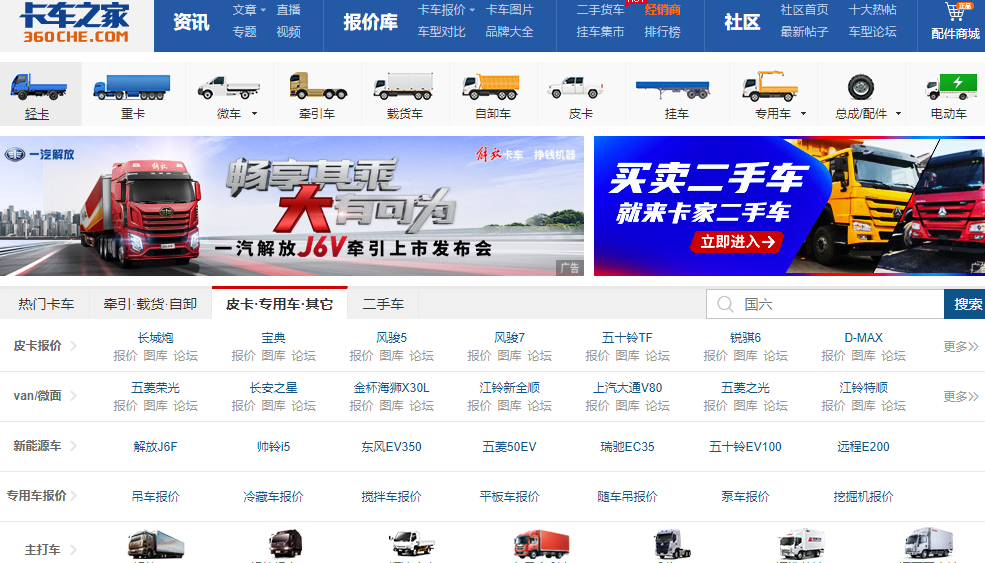
Task: Open the 五菱荣光 link
Action: coord(155,388)
